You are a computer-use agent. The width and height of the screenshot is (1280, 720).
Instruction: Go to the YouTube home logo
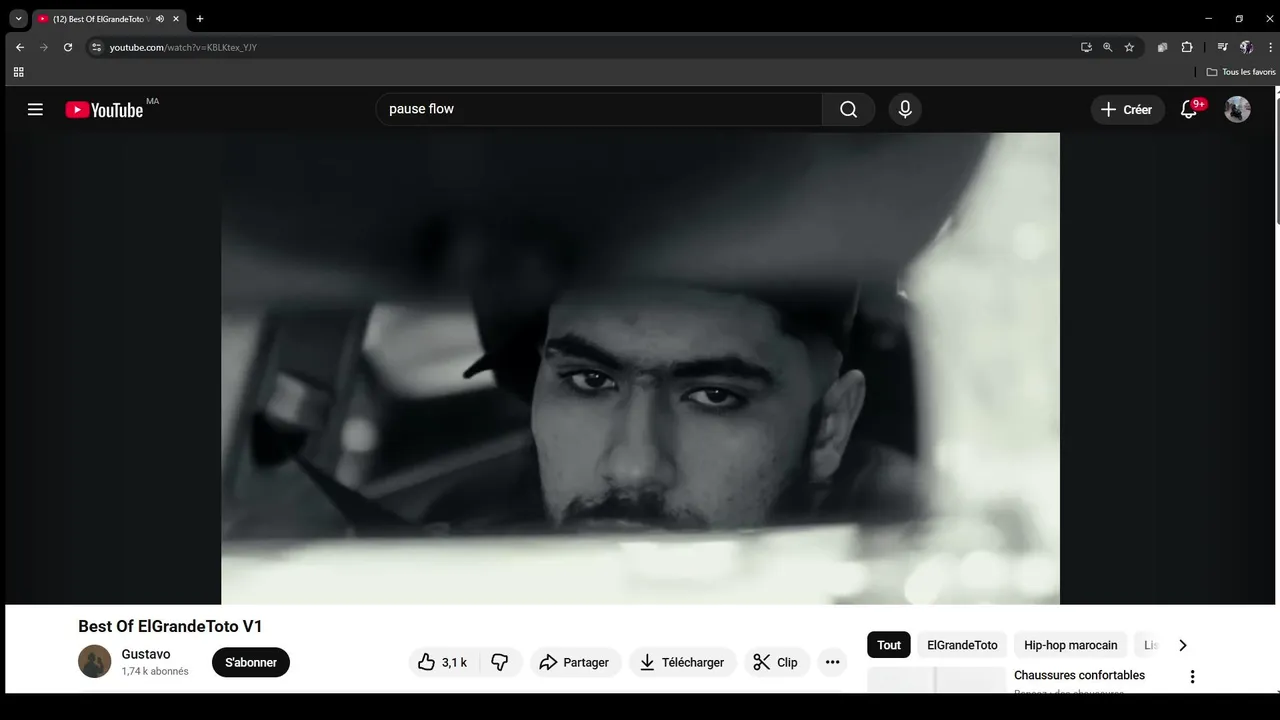(x=105, y=110)
